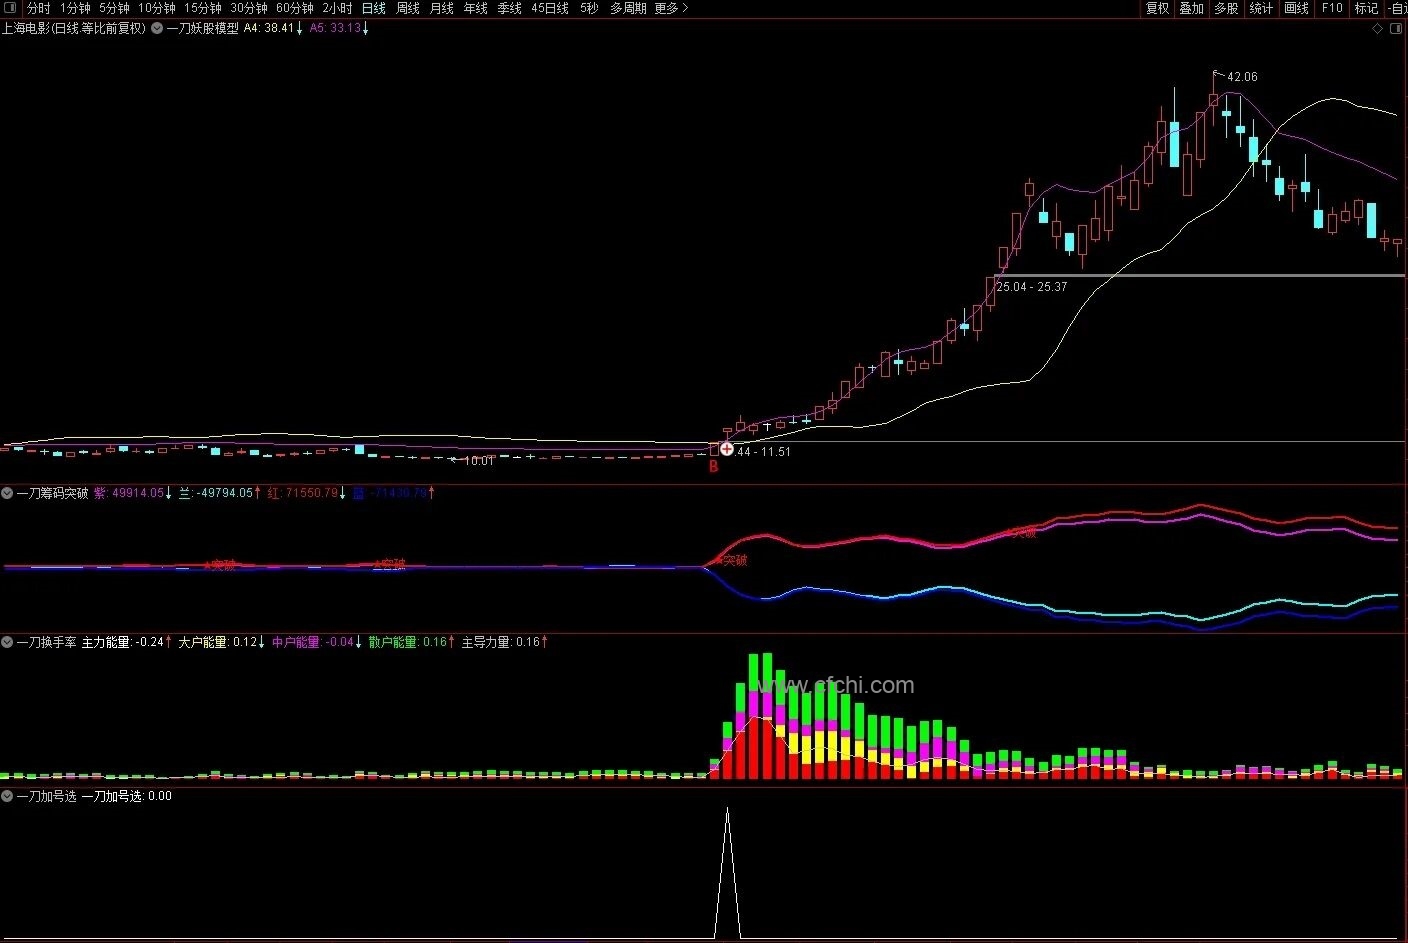Click the 25.04 - 25.37 horizontal price line
1408x943 pixels.
click(1200, 275)
